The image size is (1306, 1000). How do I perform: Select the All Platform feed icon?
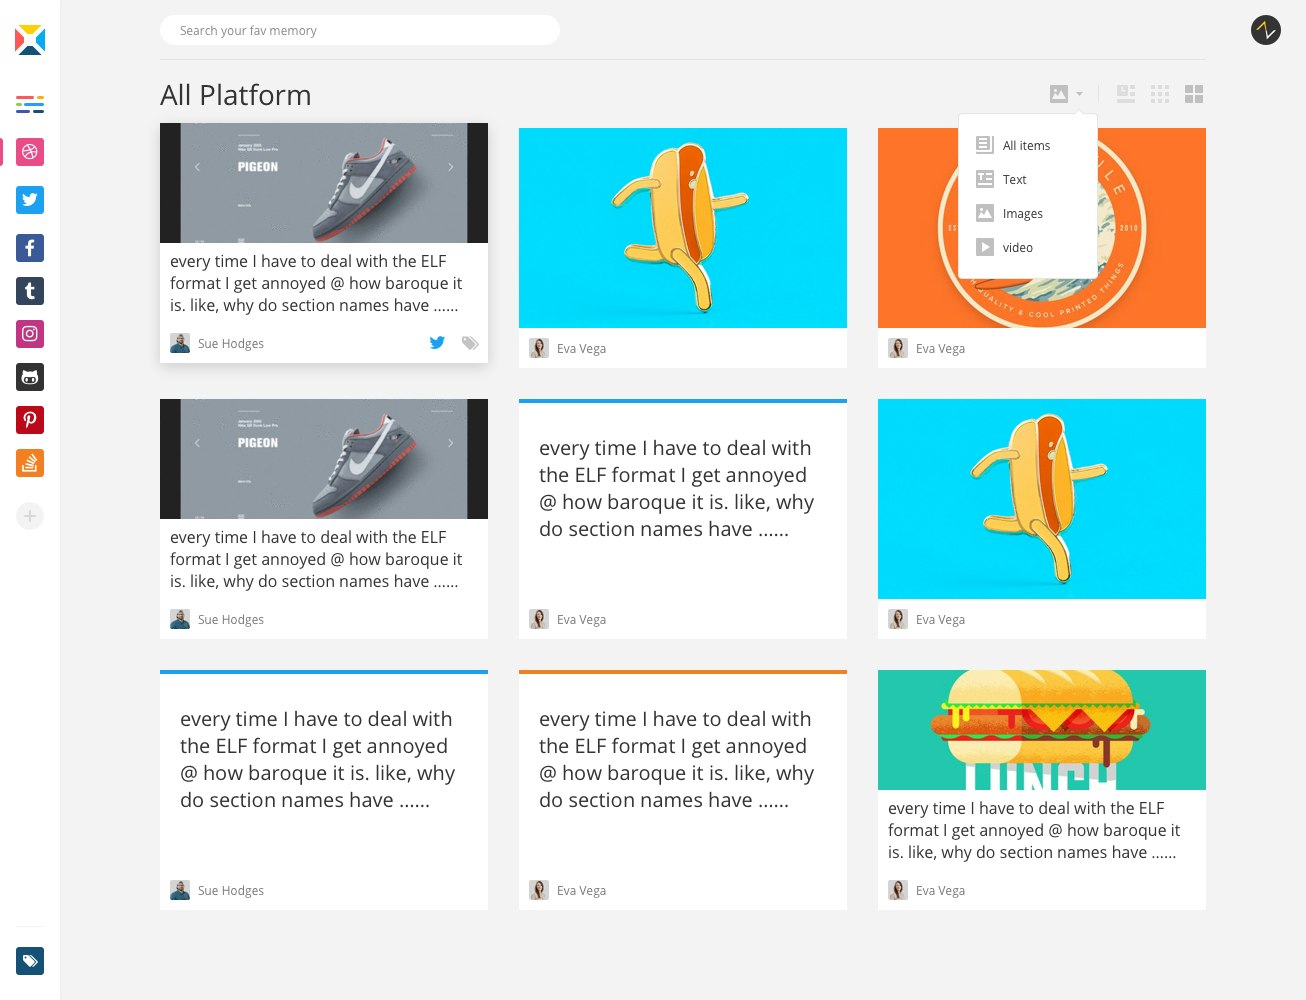tap(30, 104)
